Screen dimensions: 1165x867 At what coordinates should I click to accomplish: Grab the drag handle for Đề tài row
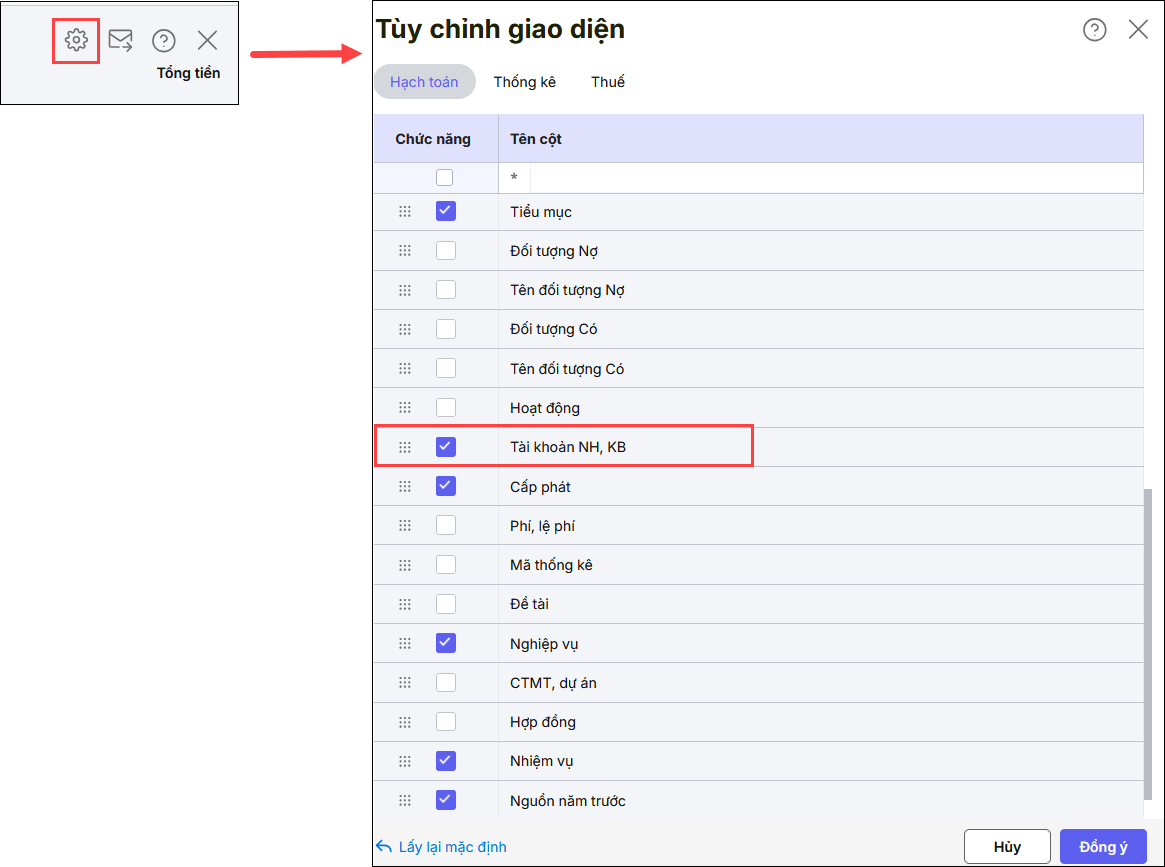coord(405,604)
